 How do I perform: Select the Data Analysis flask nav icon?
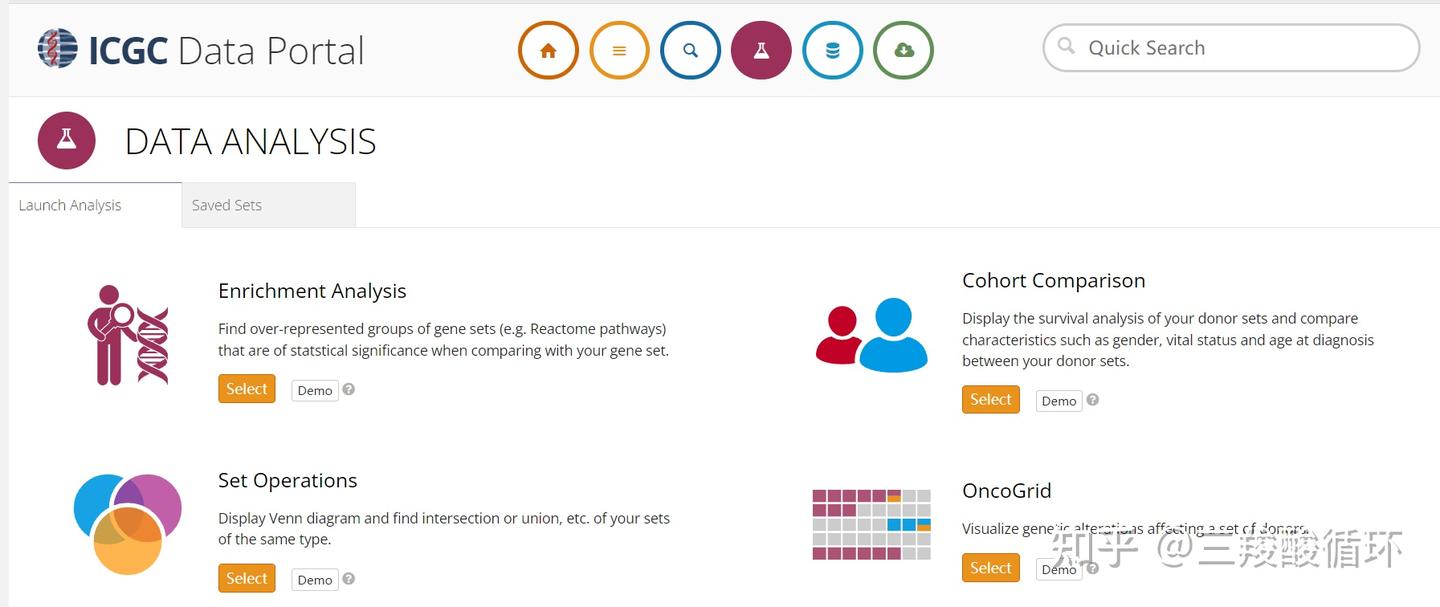point(761,51)
